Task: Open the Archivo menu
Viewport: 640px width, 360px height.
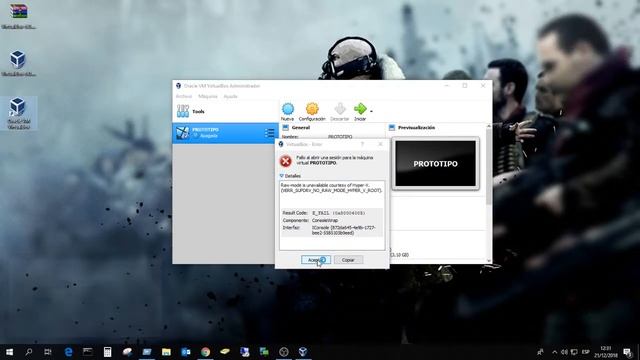Action: pos(184,96)
